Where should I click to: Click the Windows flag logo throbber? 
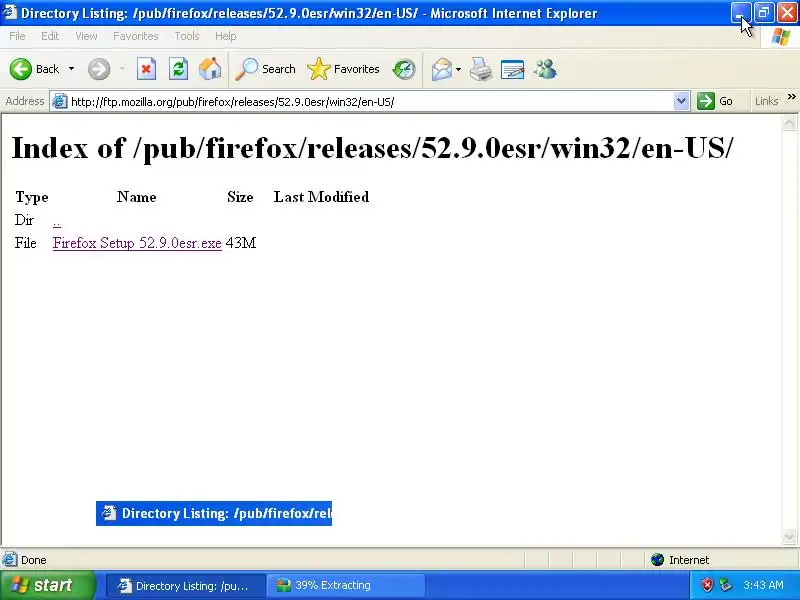point(781,37)
